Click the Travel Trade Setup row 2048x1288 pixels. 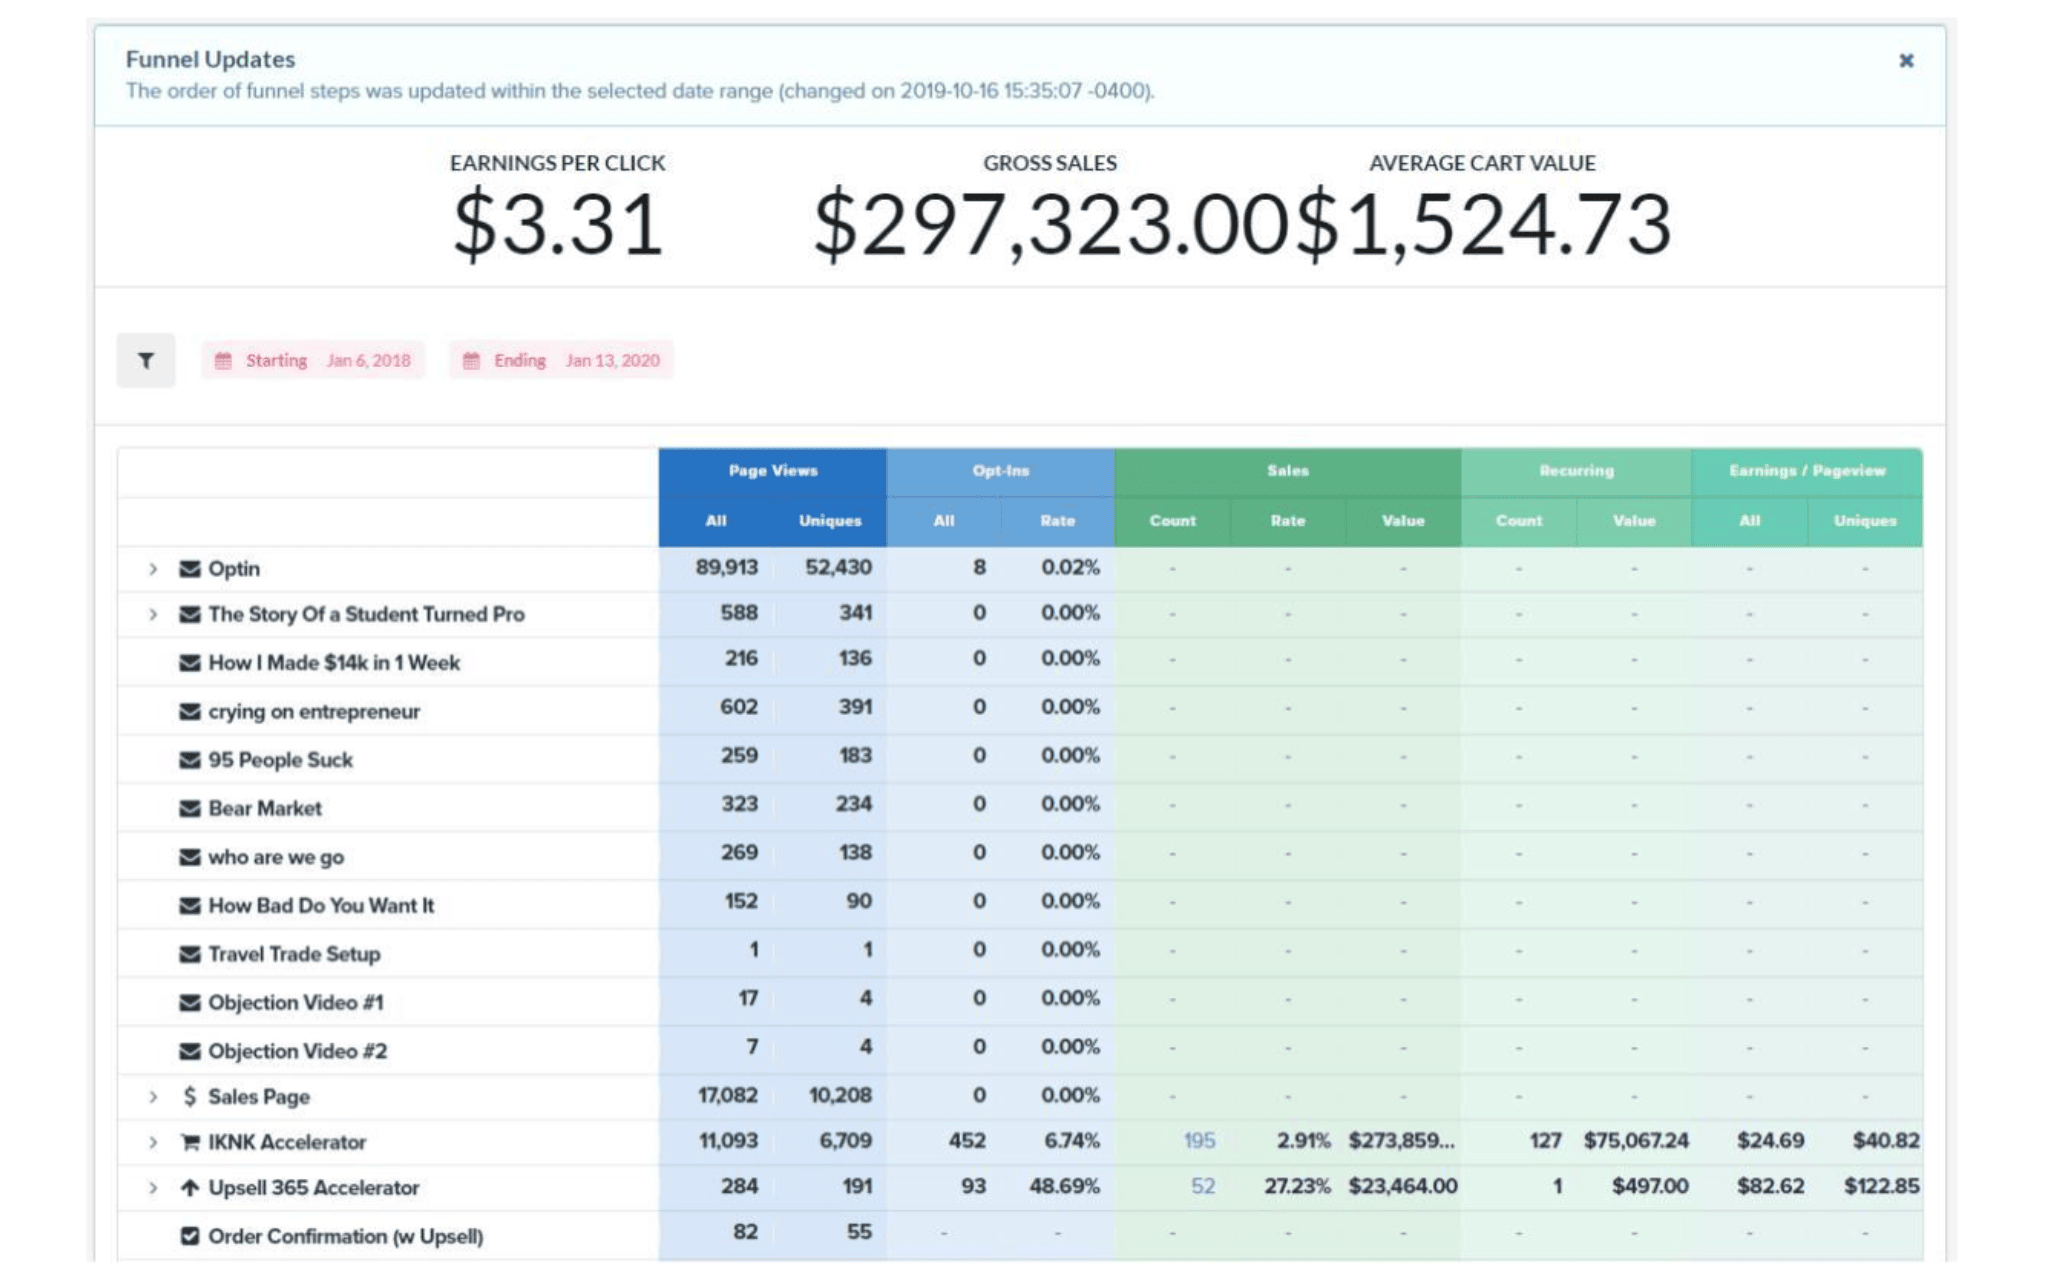[294, 954]
